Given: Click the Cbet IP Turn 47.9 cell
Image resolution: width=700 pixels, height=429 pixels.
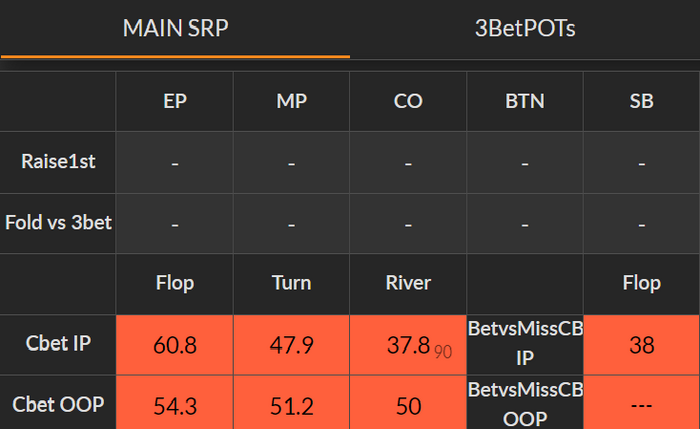Looking at the screenshot, I should [x=291, y=345].
